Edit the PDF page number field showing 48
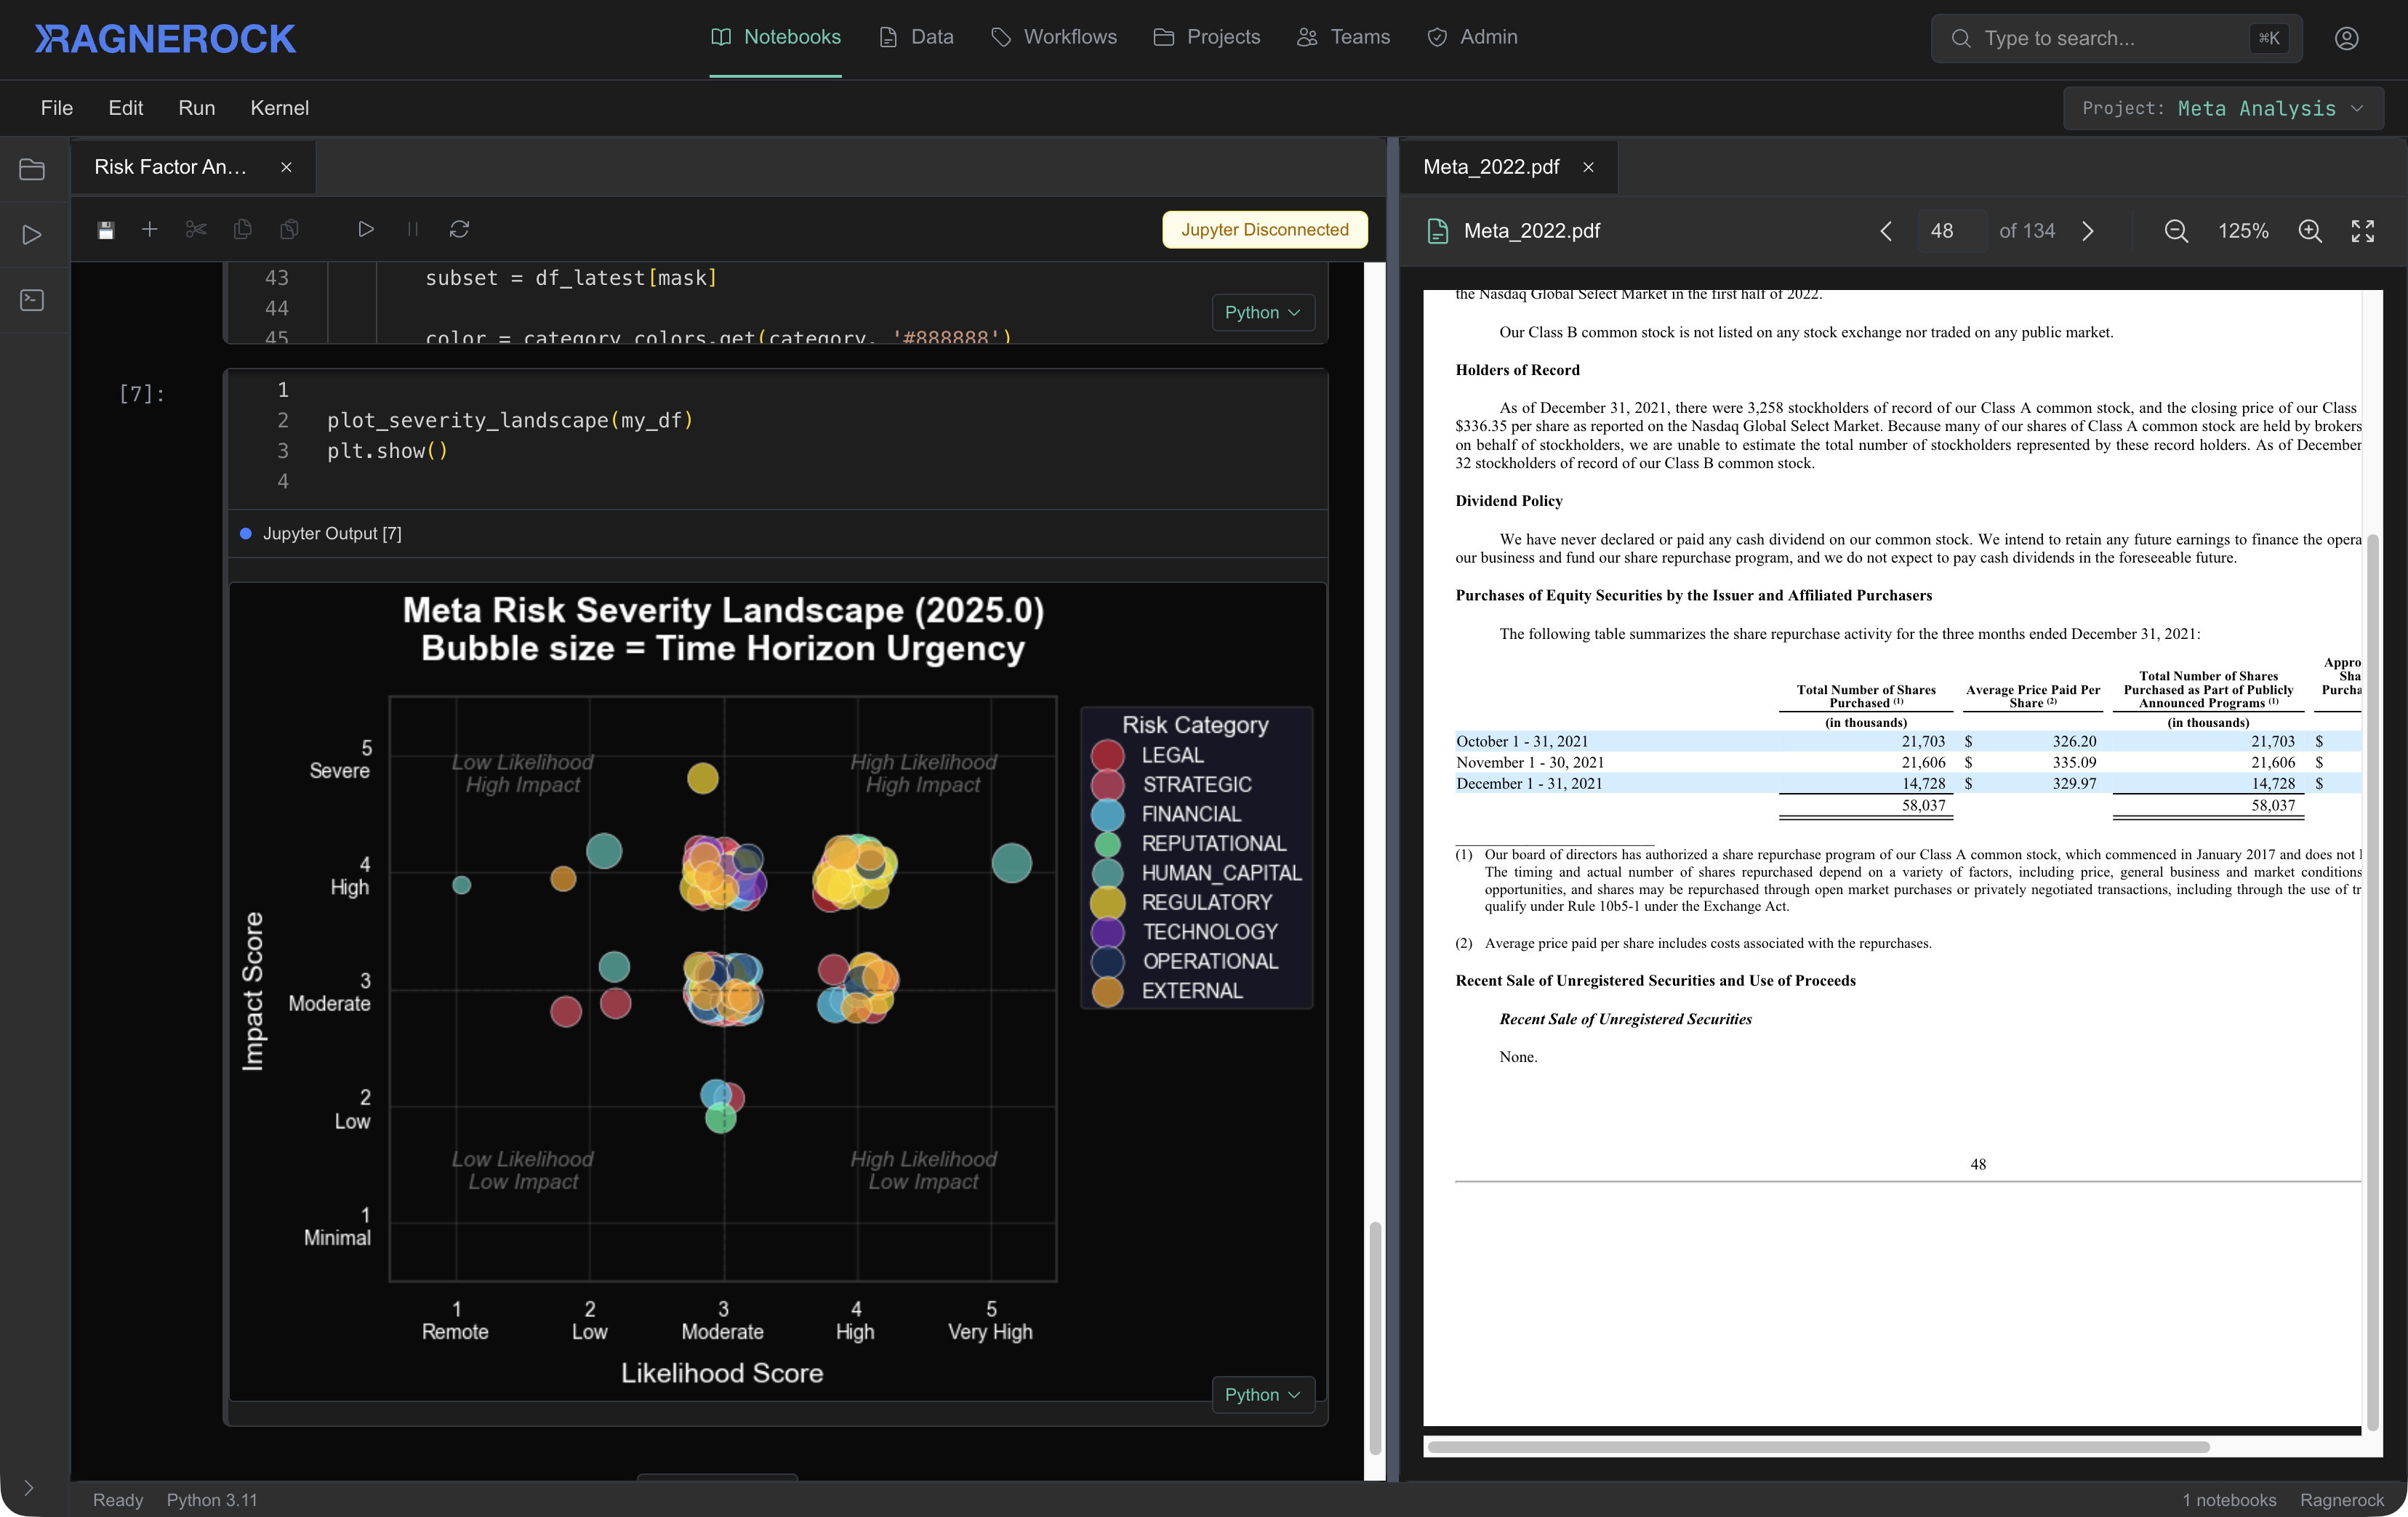This screenshot has height=1517, width=2408. click(x=1941, y=230)
